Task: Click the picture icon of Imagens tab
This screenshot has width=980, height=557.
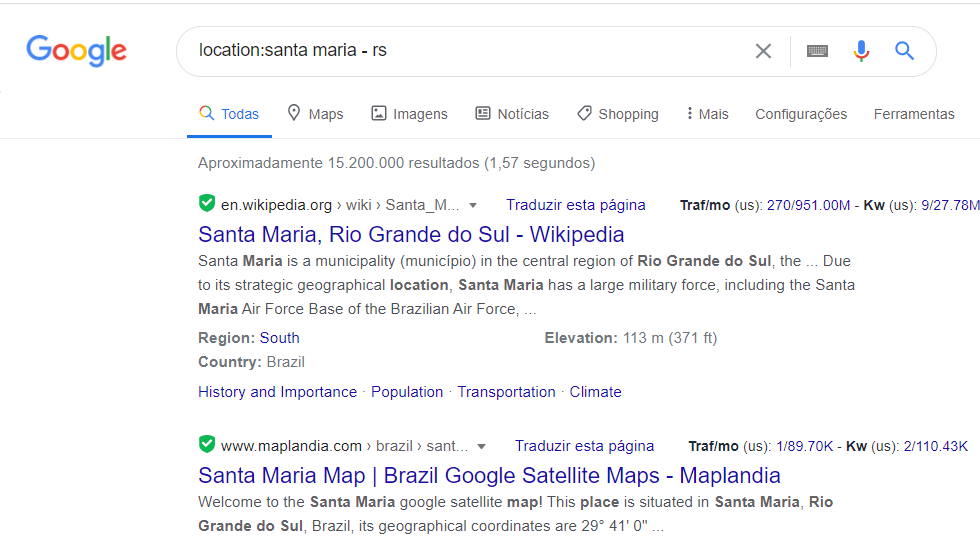Action: click(379, 113)
